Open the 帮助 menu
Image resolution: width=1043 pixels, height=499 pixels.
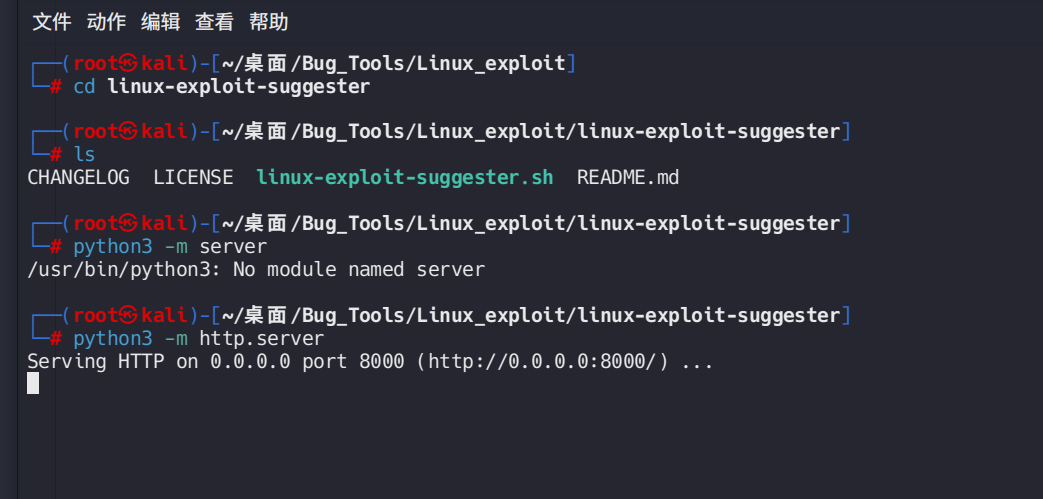[x=268, y=21]
